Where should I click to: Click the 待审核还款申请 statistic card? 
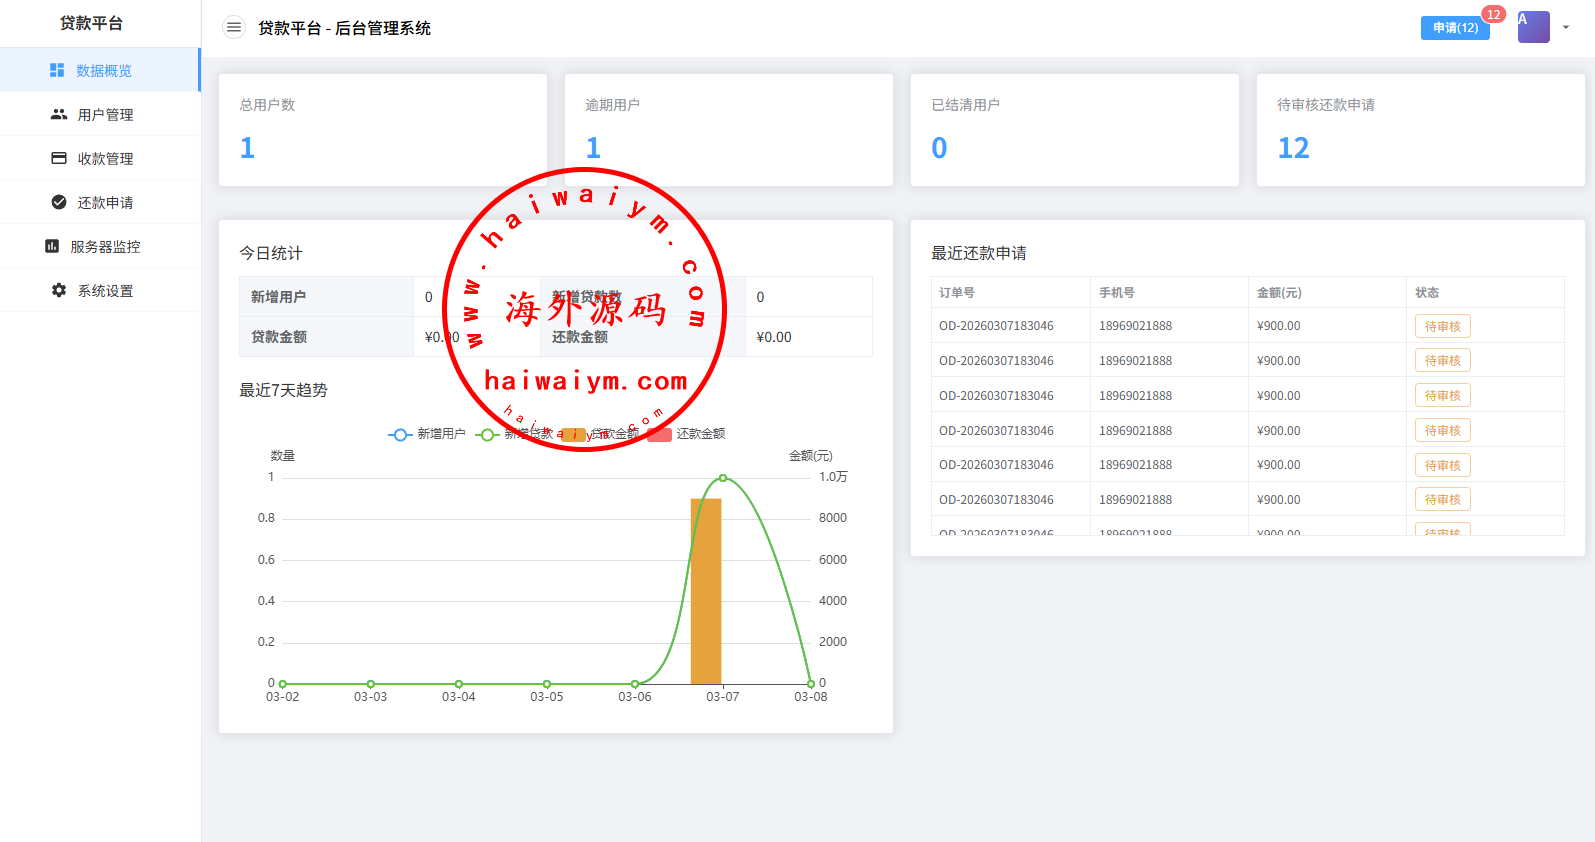pyautogui.click(x=1420, y=130)
